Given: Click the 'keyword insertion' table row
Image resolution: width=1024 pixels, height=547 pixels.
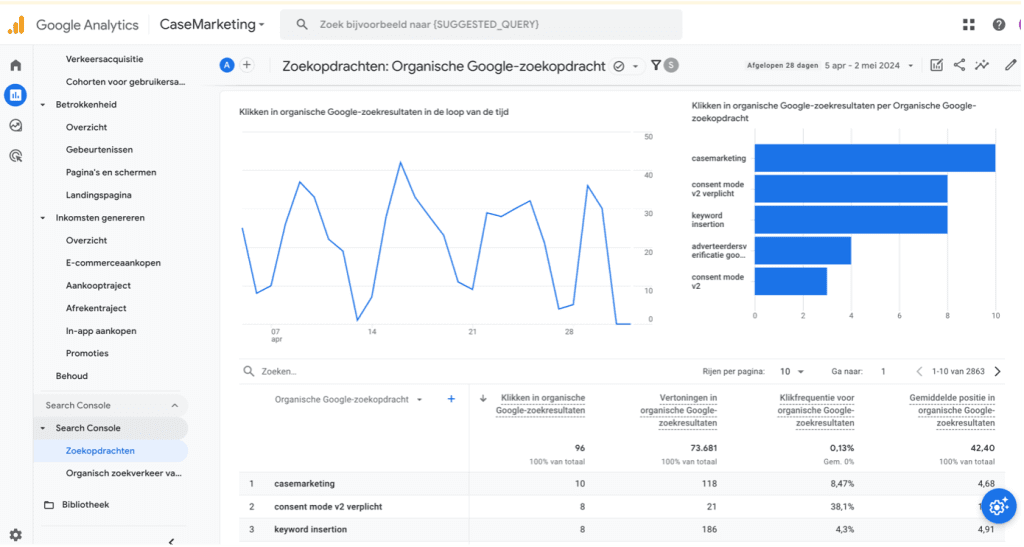Looking at the screenshot, I should click(620, 530).
